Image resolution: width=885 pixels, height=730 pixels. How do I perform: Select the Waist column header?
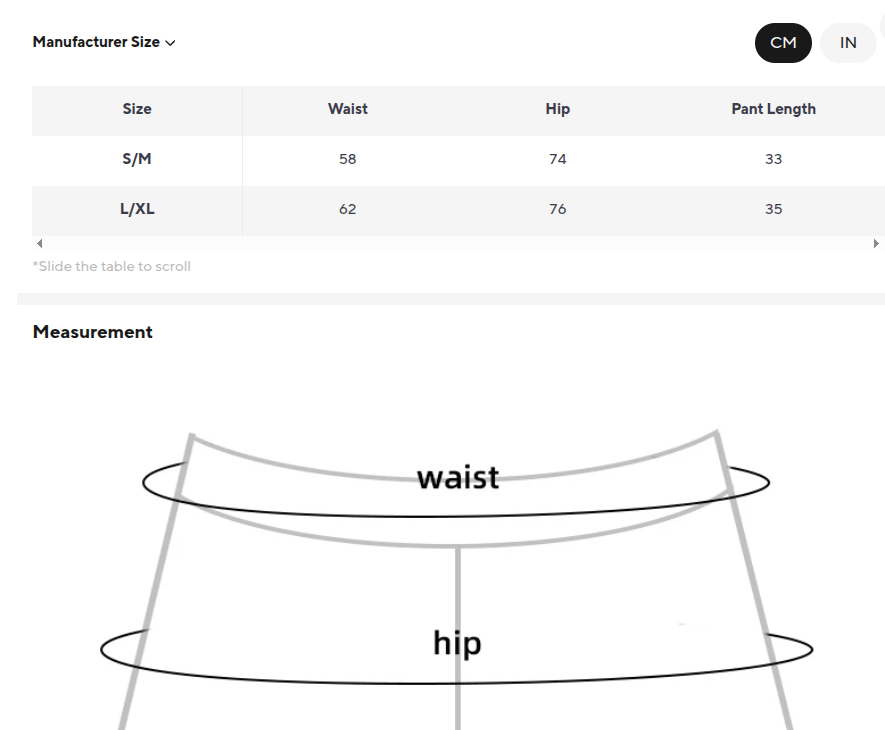click(x=347, y=109)
